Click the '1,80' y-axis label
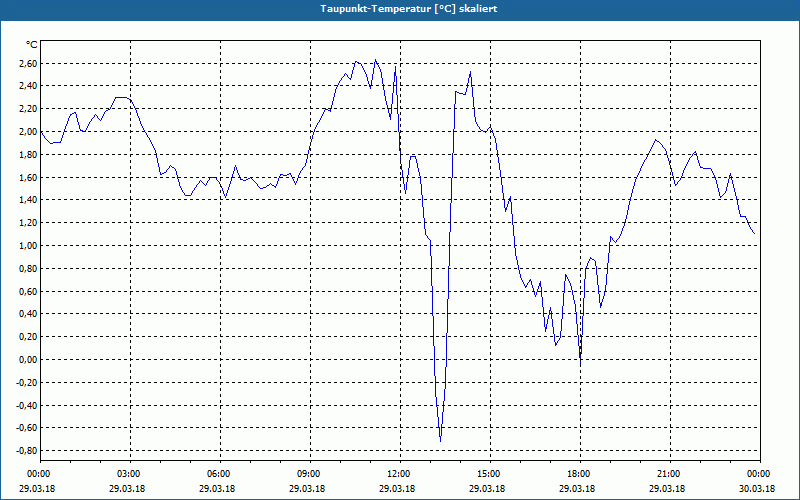Viewport: 800px width, 500px height. click(29, 155)
